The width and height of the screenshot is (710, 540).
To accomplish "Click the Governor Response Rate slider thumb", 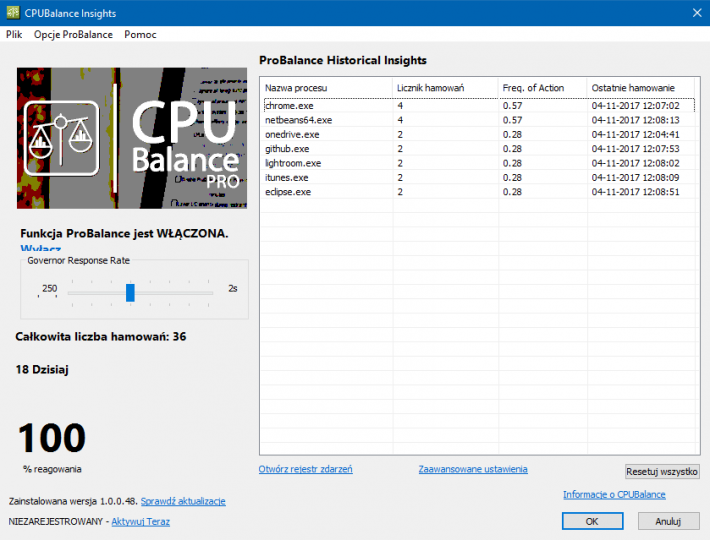I will click(x=130, y=292).
